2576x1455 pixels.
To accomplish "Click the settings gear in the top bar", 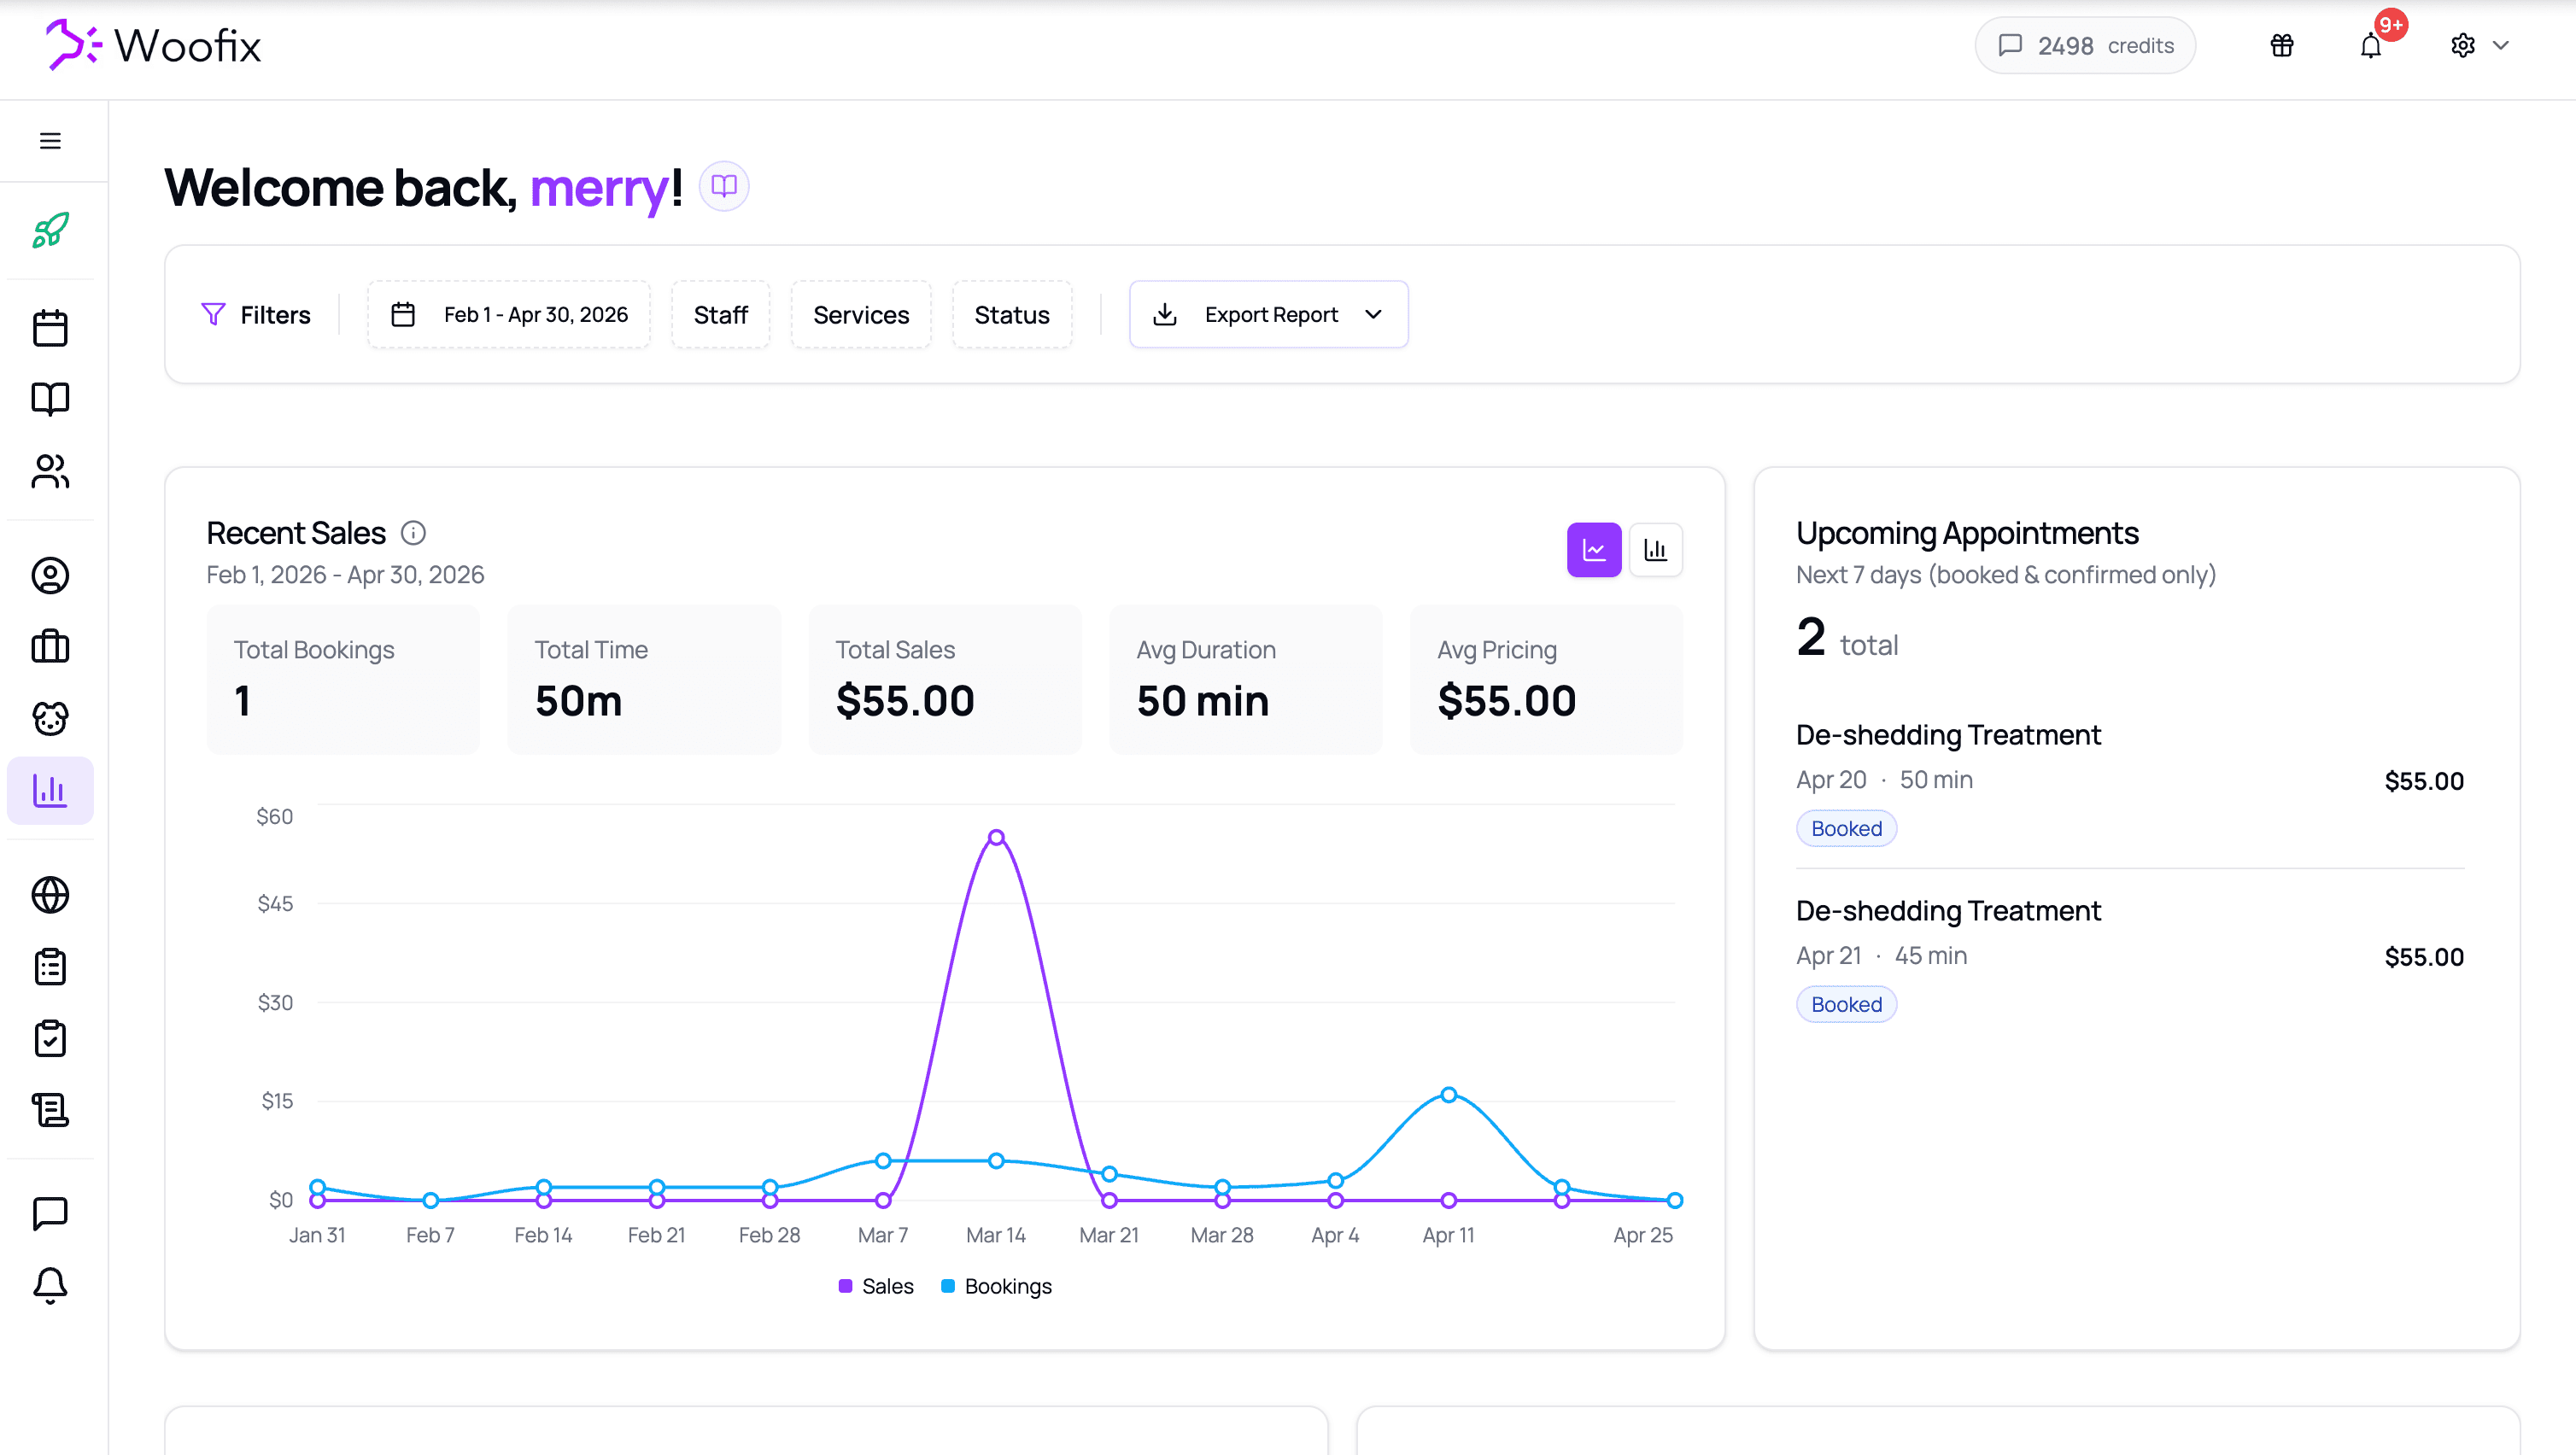I will tap(2462, 45).
